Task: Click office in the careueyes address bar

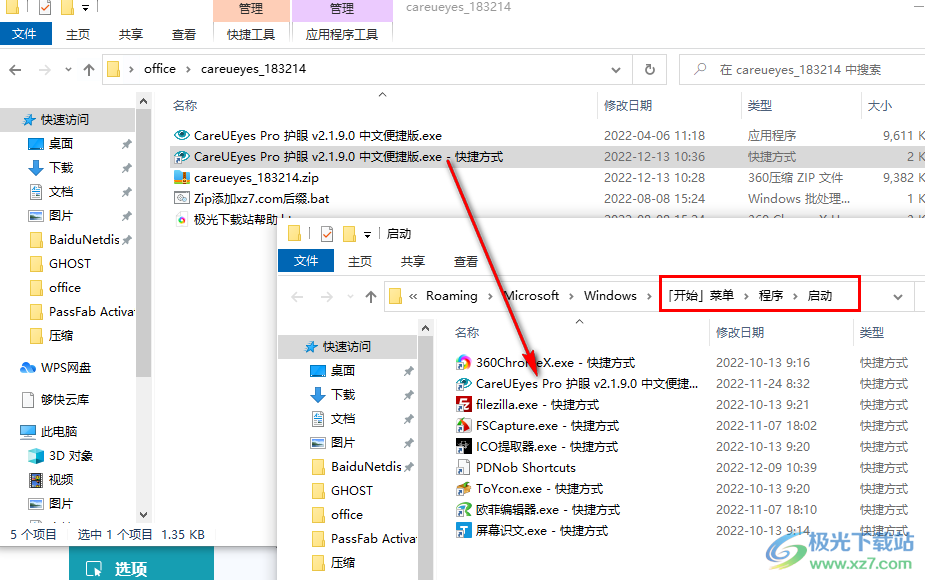Action: [160, 69]
